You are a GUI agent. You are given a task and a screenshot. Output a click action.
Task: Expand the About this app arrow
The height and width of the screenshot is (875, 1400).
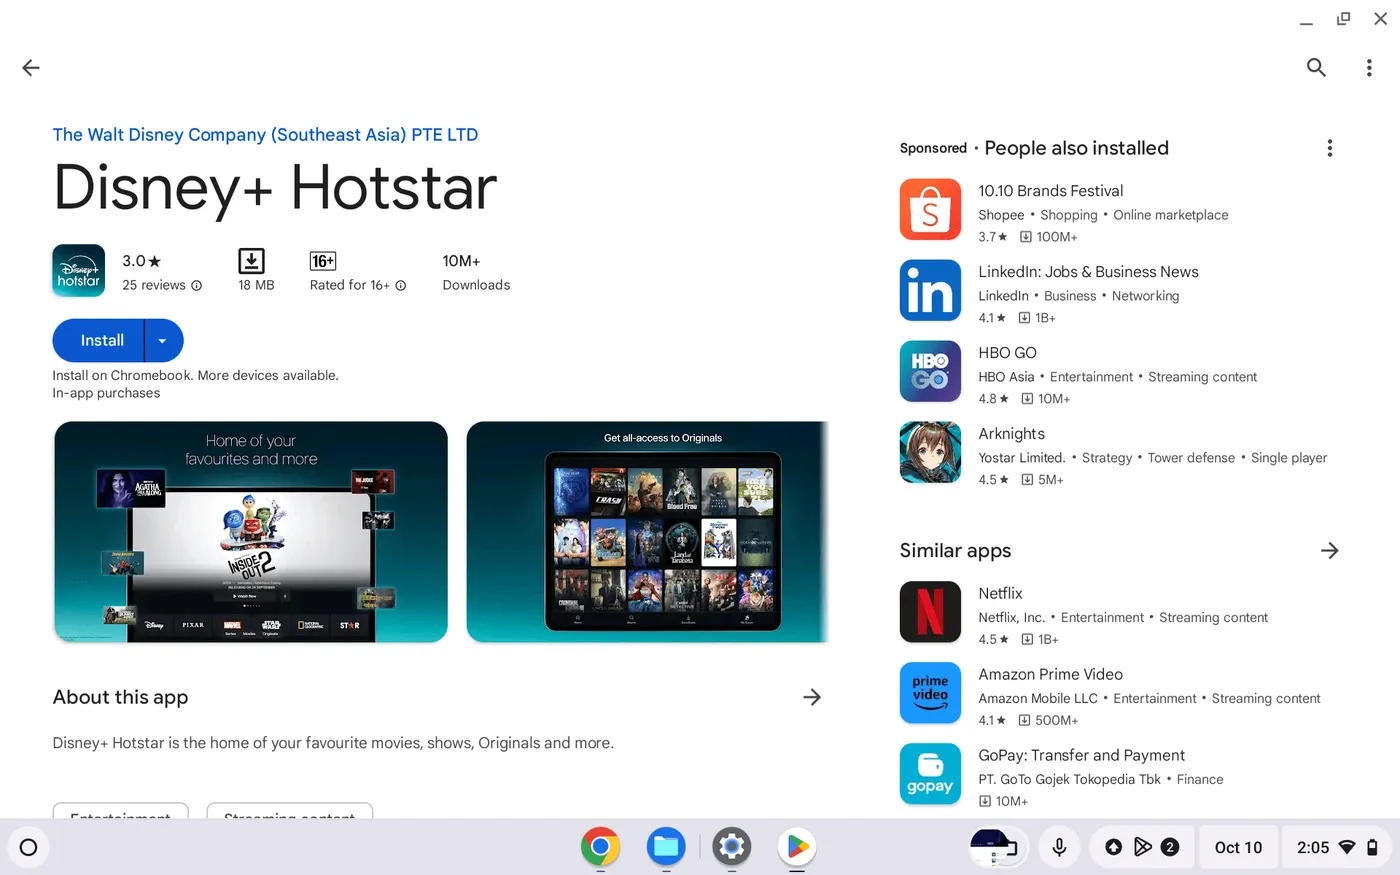(x=812, y=697)
